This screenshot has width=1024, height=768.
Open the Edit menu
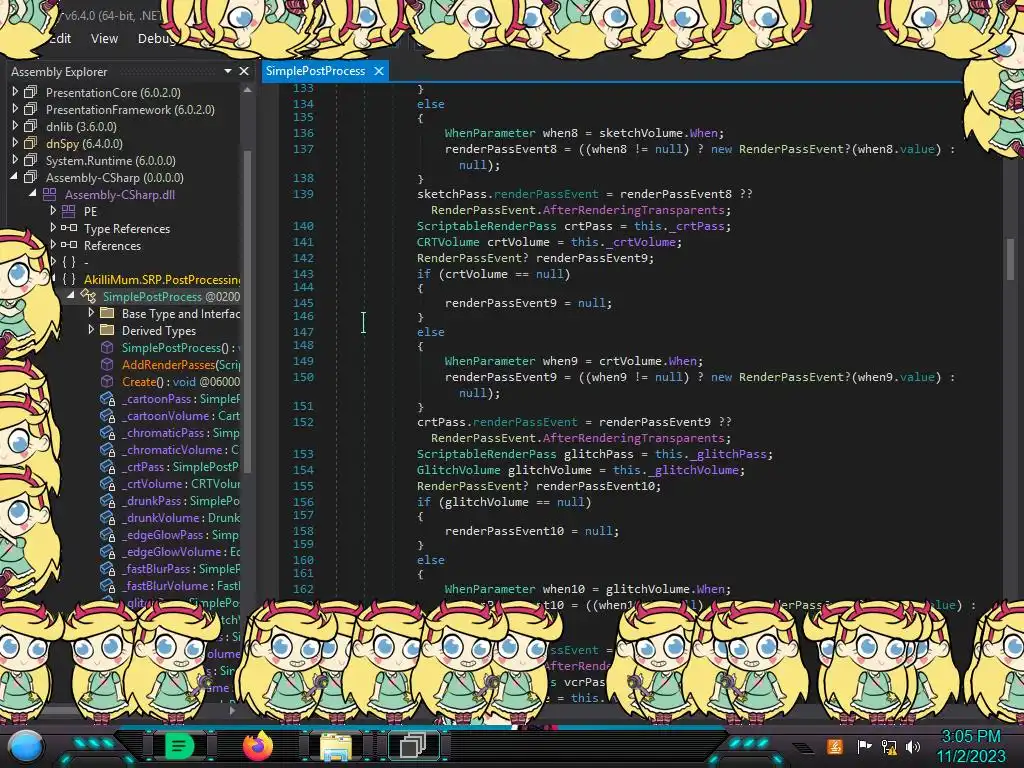[60, 39]
